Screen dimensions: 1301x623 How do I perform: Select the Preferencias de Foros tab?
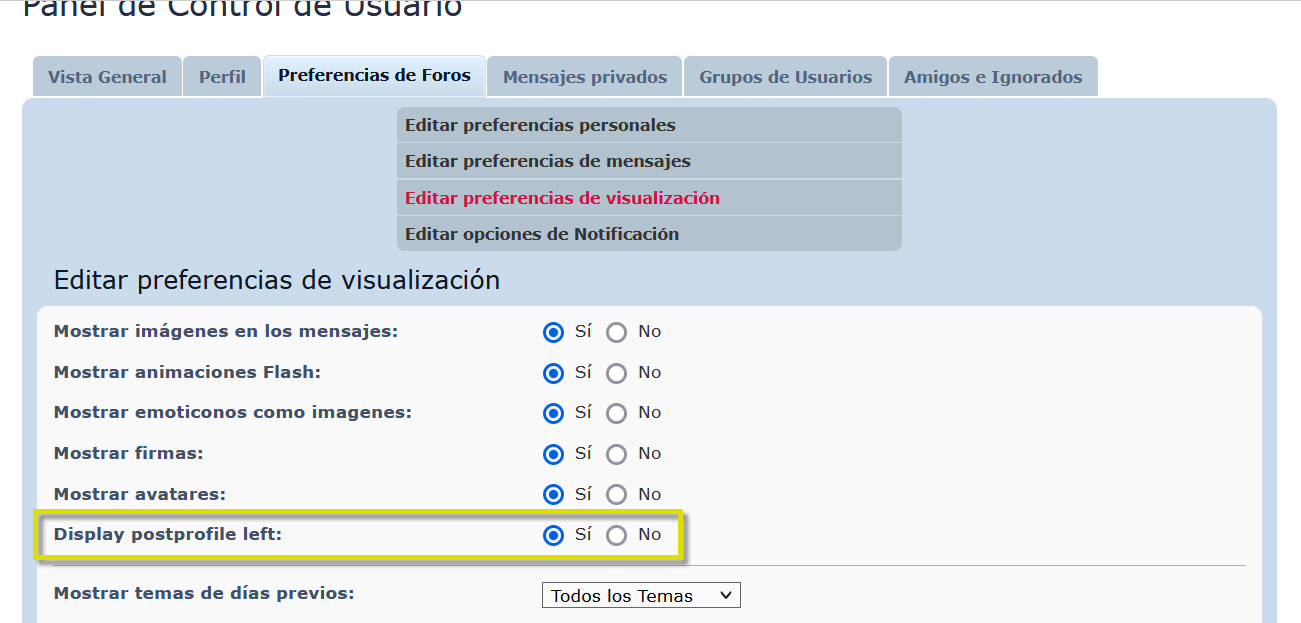click(x=374, y=76)
